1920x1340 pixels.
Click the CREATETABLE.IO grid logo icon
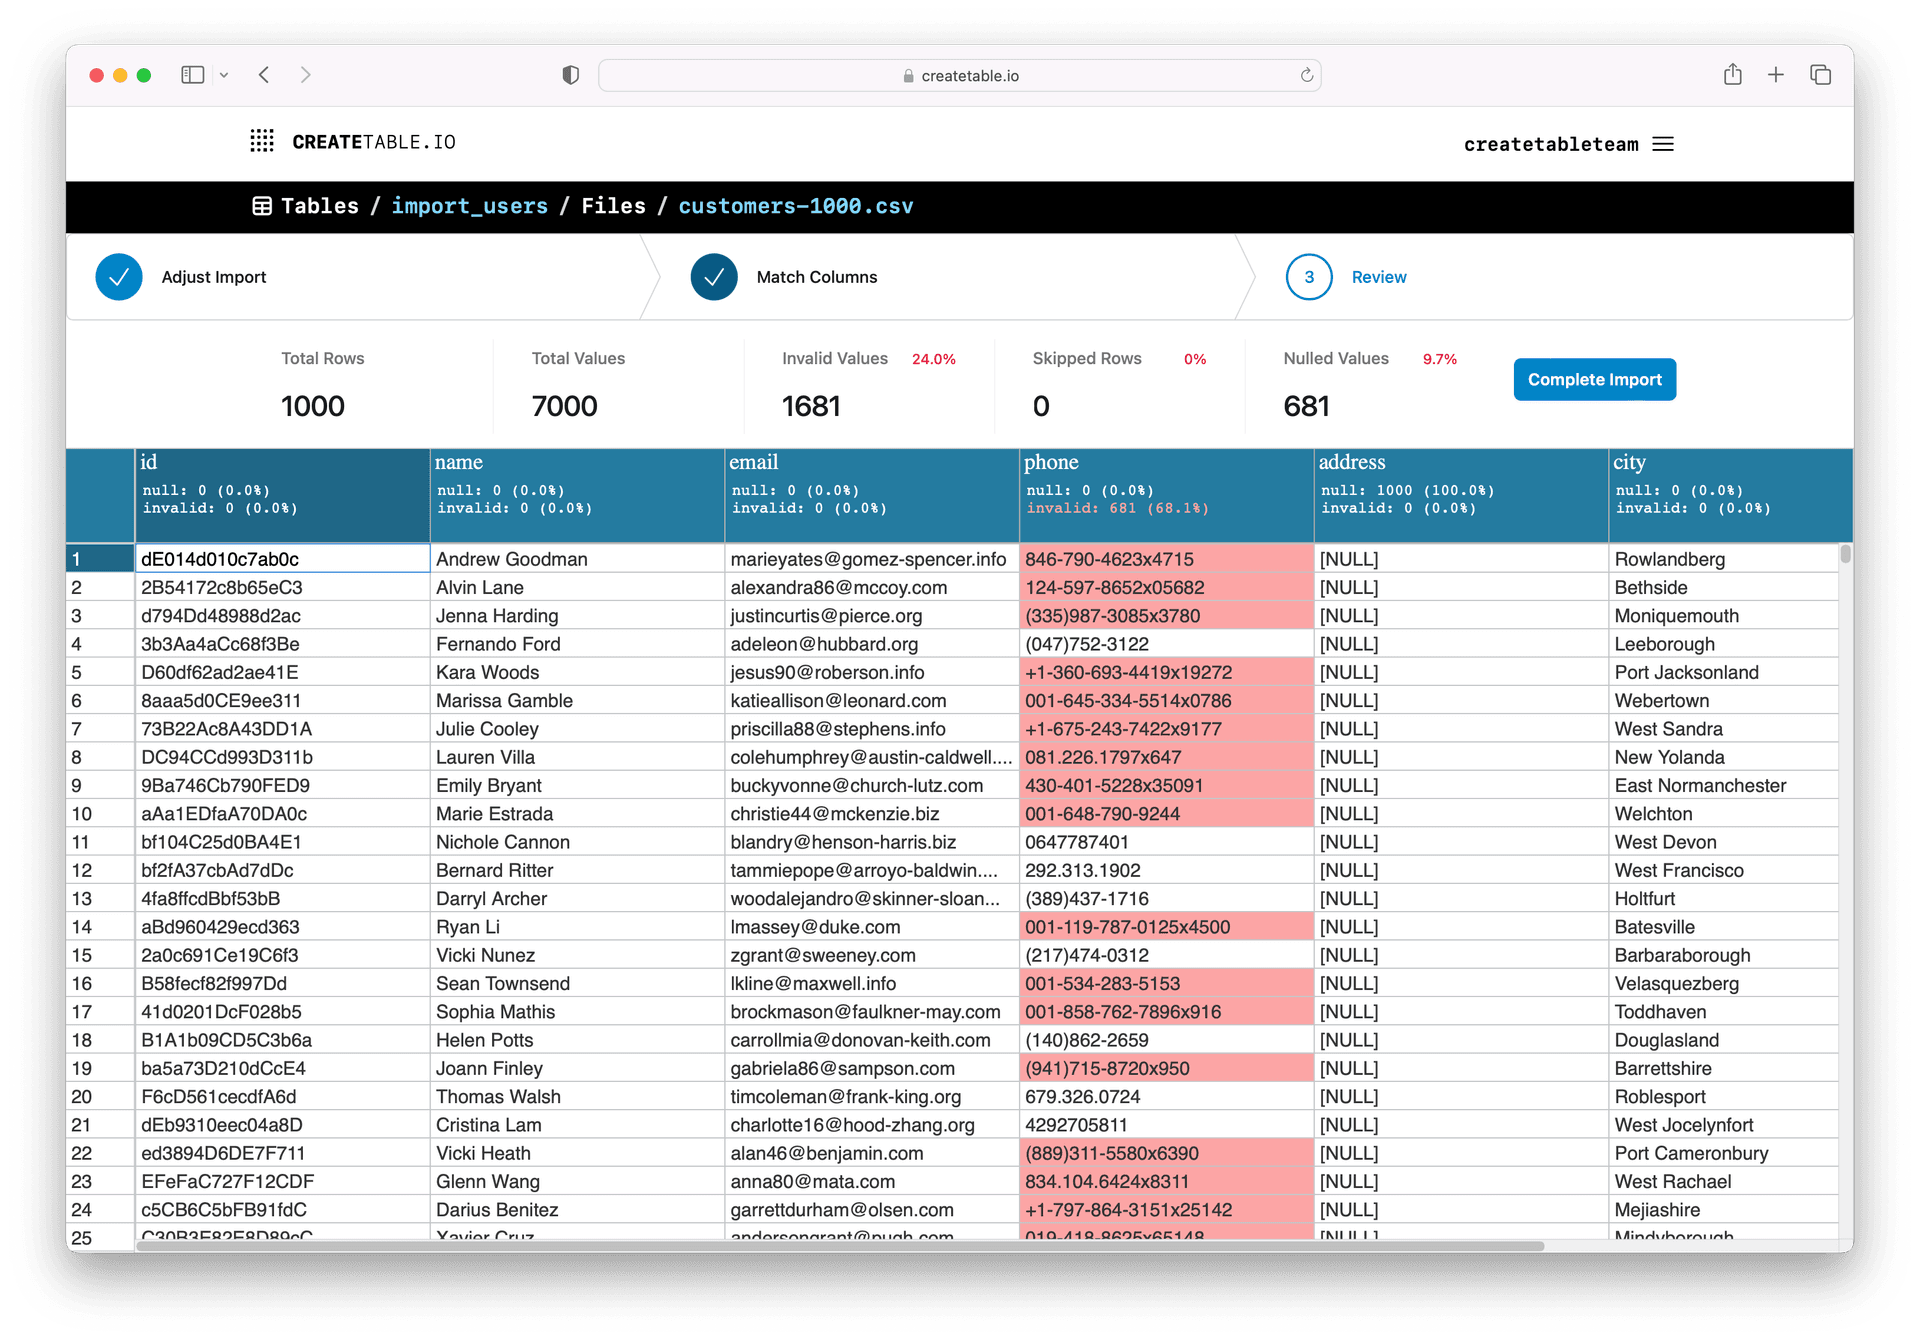(x=262, y=141)
